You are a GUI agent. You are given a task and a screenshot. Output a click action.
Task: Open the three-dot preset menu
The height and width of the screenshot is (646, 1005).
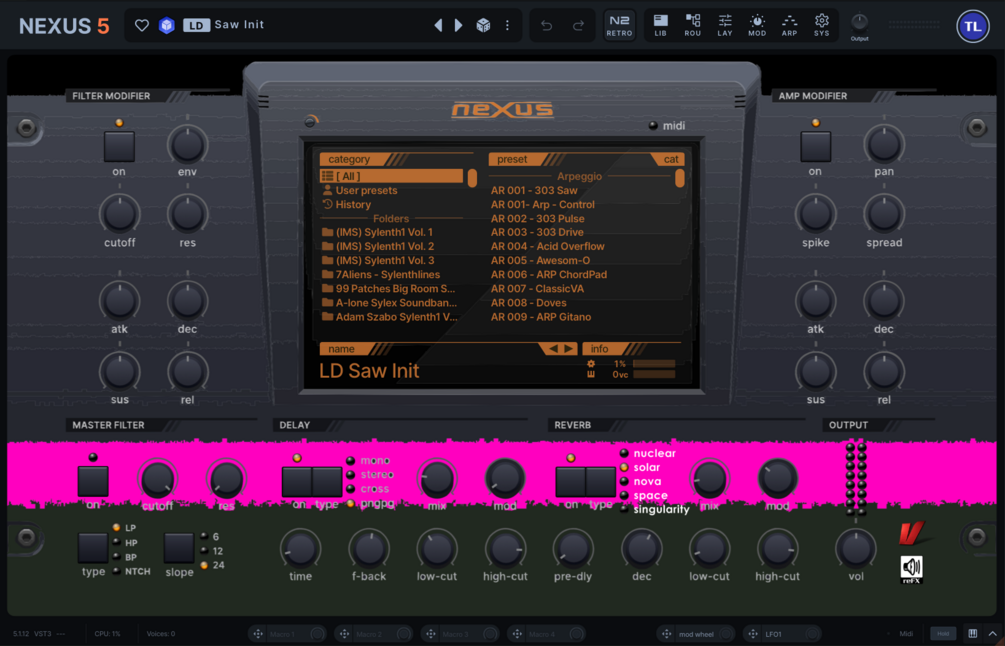point(507,25)
